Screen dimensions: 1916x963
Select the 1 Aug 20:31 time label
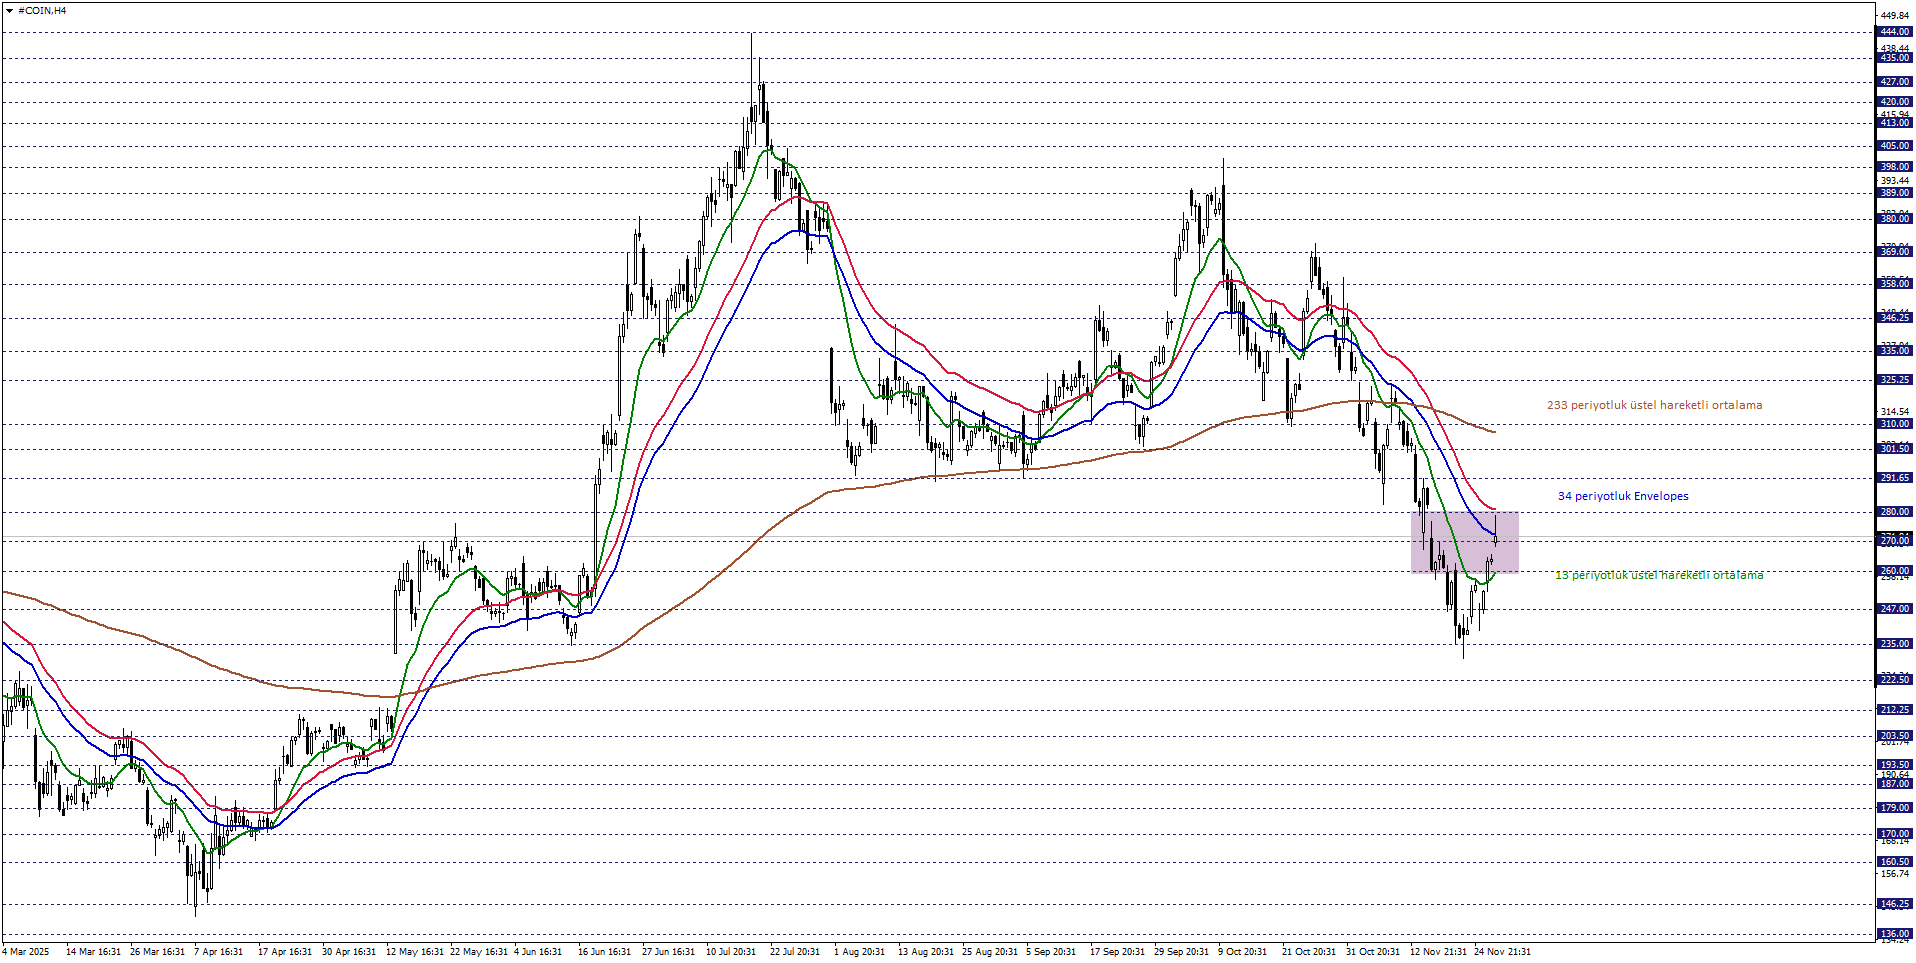pos(859,952)
